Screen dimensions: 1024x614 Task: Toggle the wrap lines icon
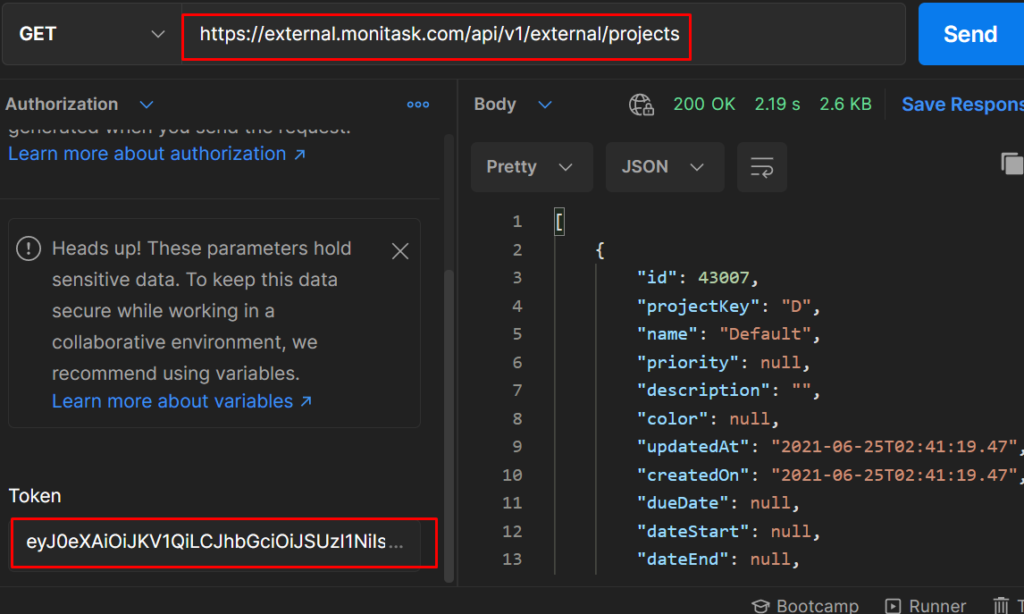pos(761,167)
